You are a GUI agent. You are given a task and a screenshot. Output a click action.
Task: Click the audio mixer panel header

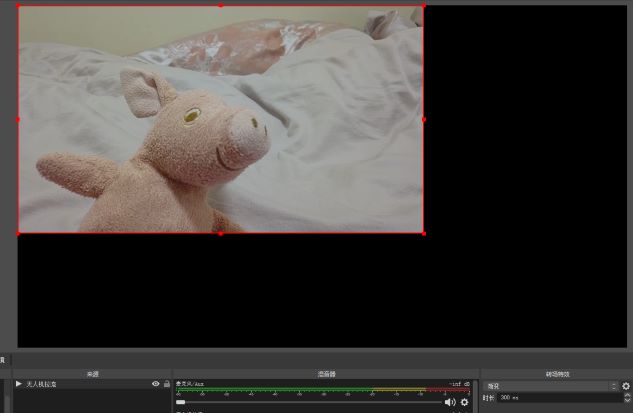point(326,374)
